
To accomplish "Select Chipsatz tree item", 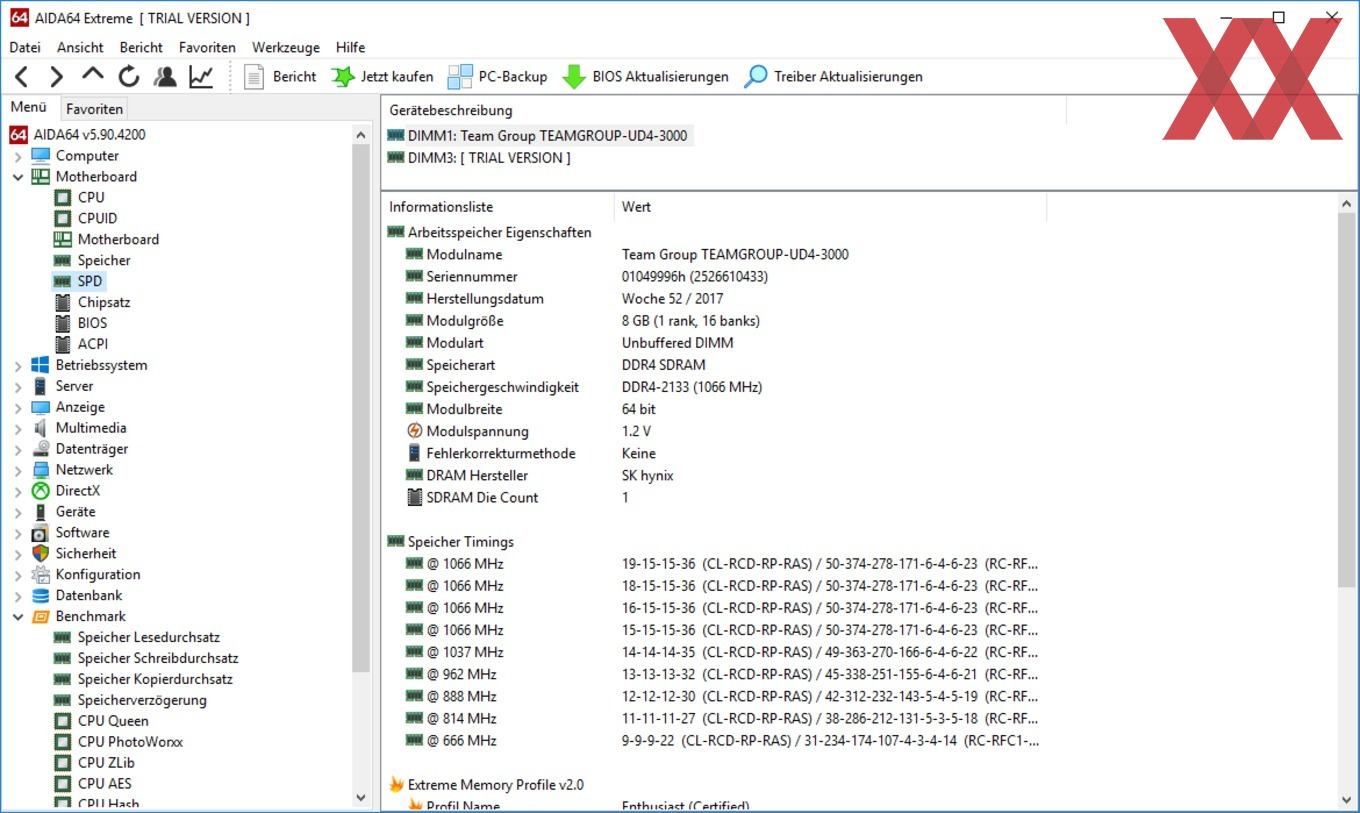I will pyautogui.click(x=104, y=302).
